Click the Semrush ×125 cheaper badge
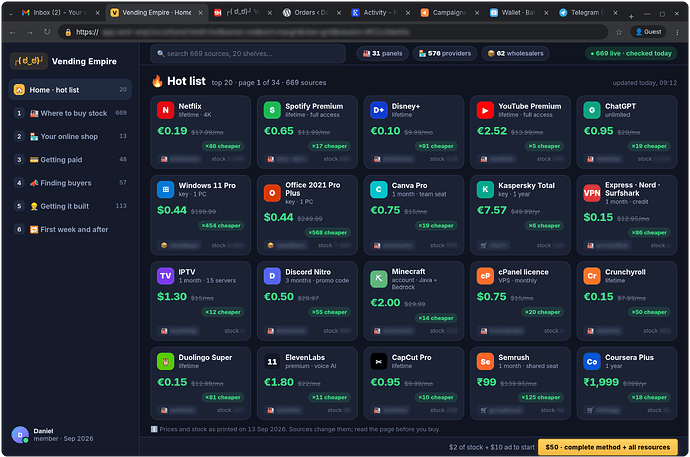690x457 pixels. [541, 397]
